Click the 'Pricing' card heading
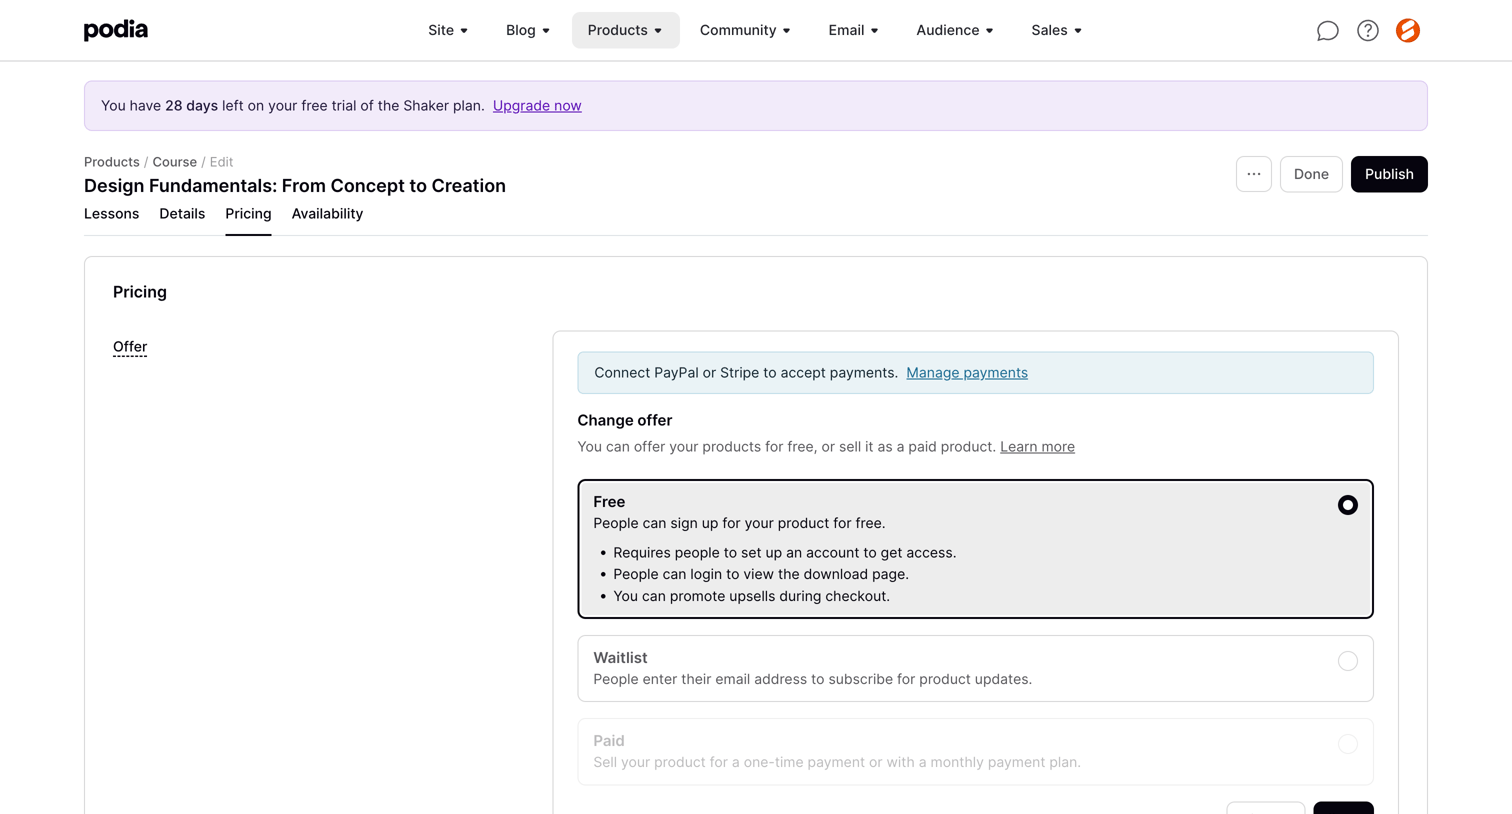The height and width of the screenshot is (814, 1512). click(140, 292)
